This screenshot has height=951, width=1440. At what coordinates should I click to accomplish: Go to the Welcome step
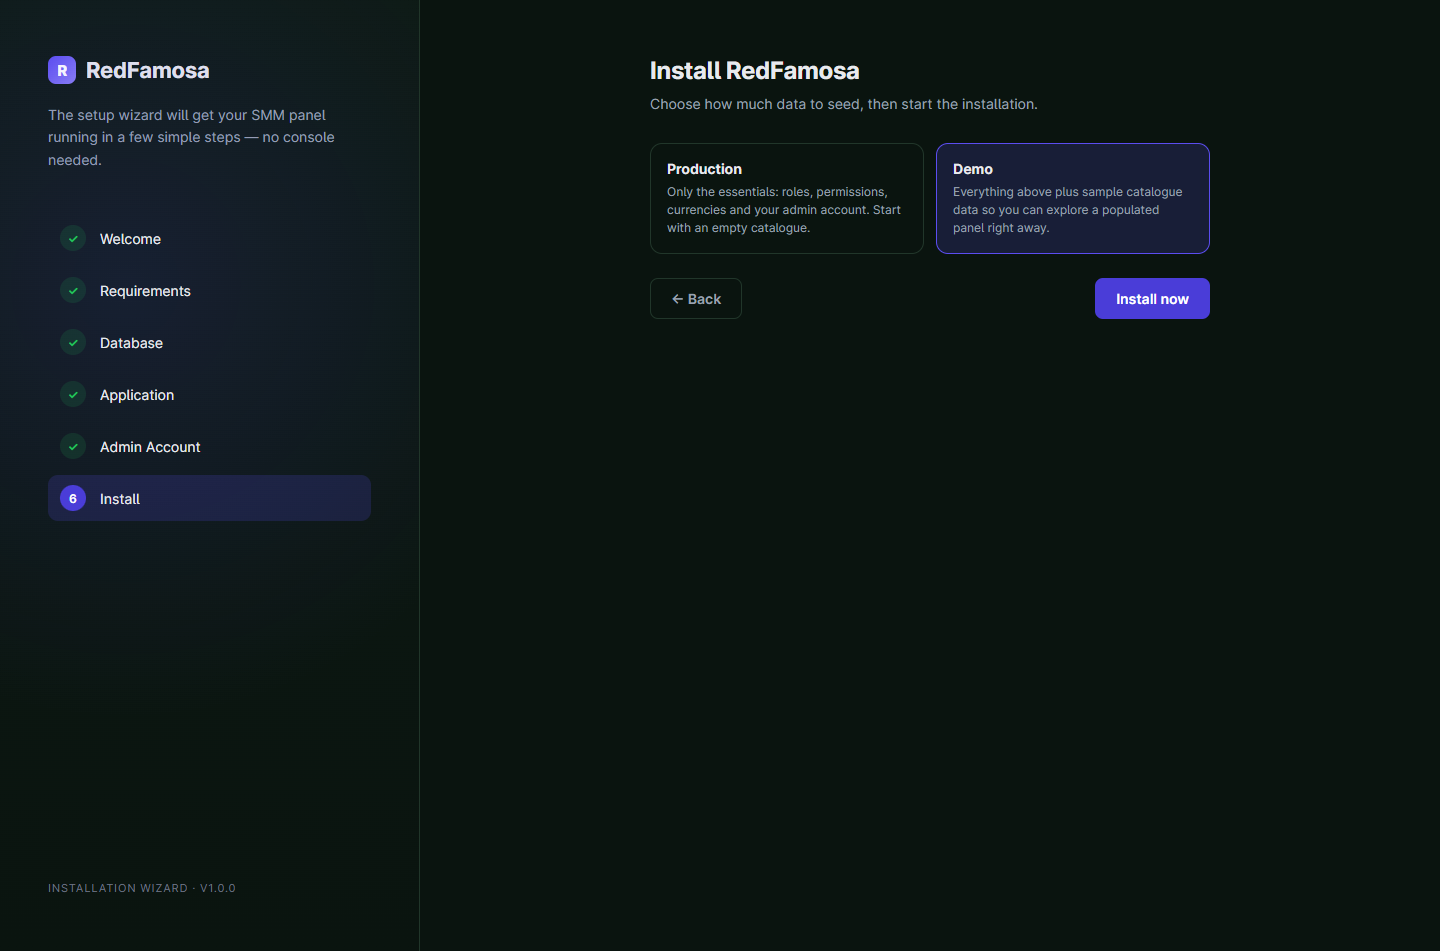(x=209, y=239)
